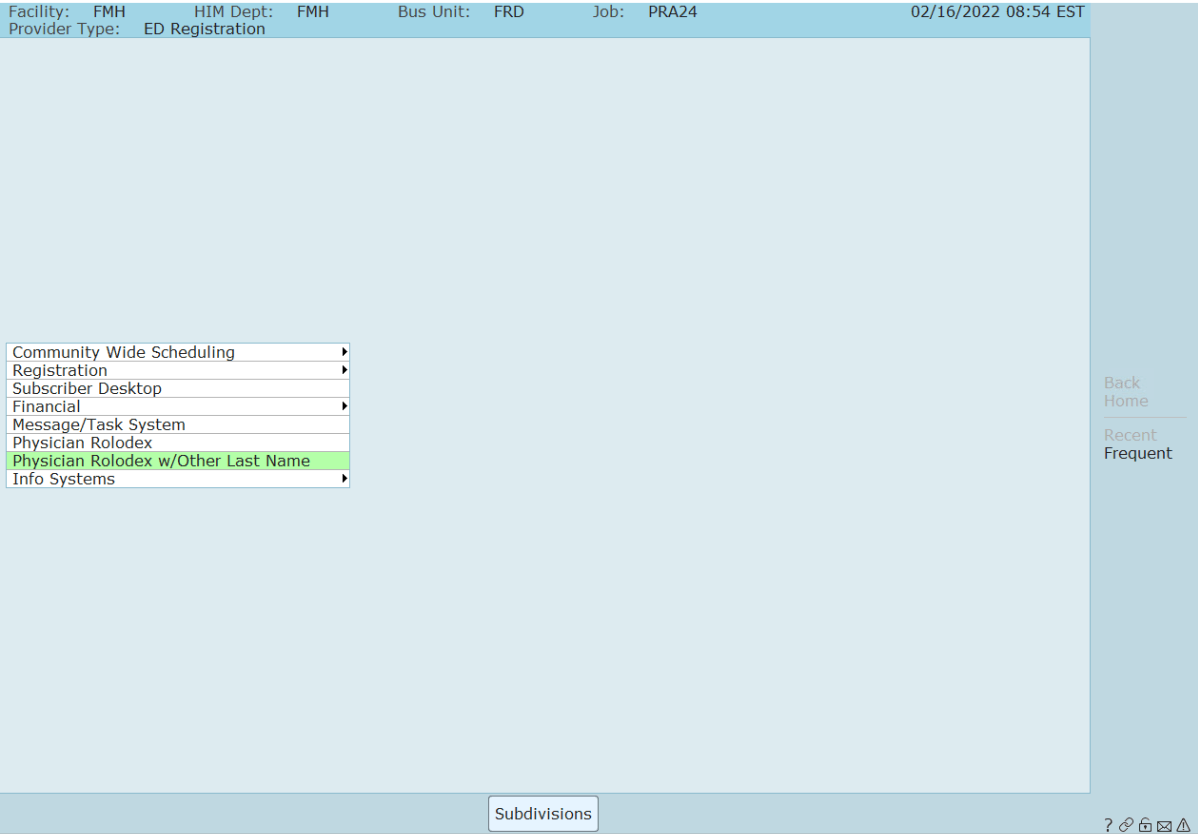Screen dimensions: 1198x834
Task: Click the Back link in sidebar
Action: 1122,383
